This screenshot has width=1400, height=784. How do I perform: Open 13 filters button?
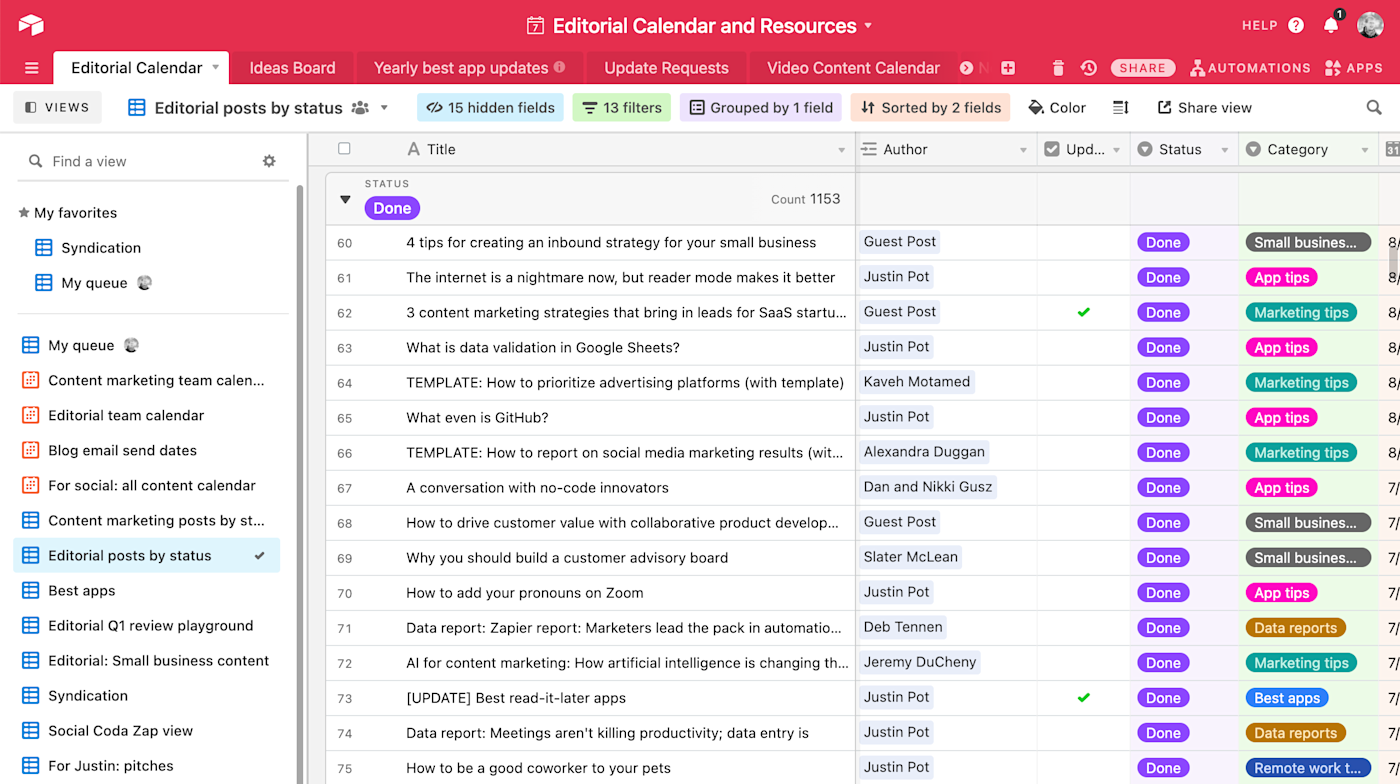[621, 108]
